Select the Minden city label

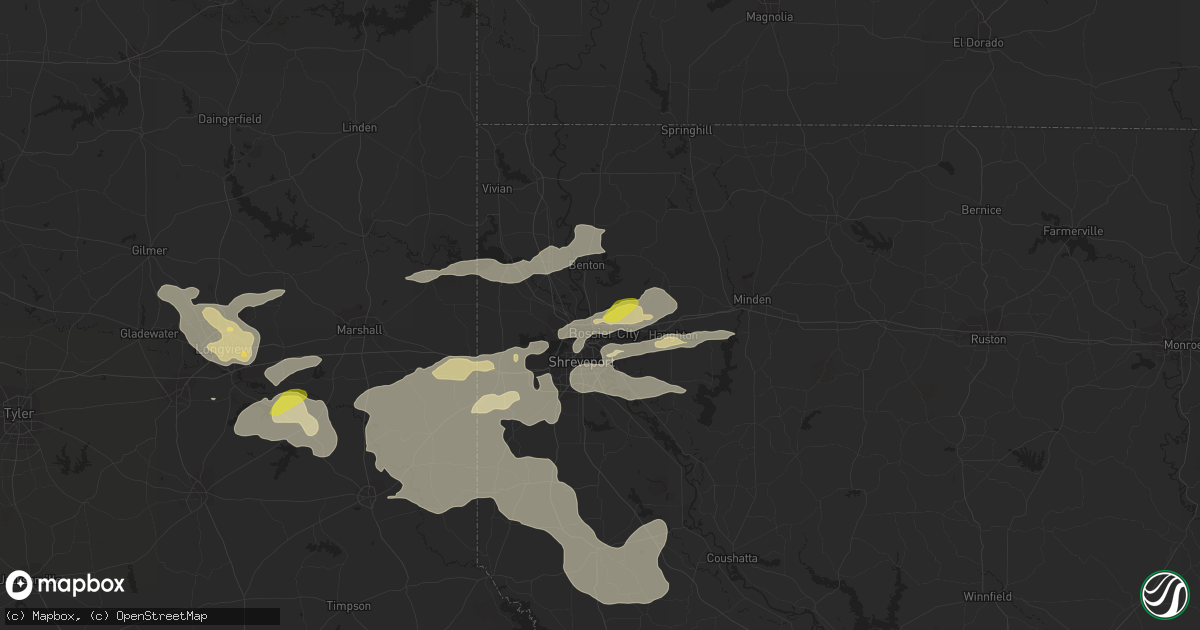click(752, 299)
